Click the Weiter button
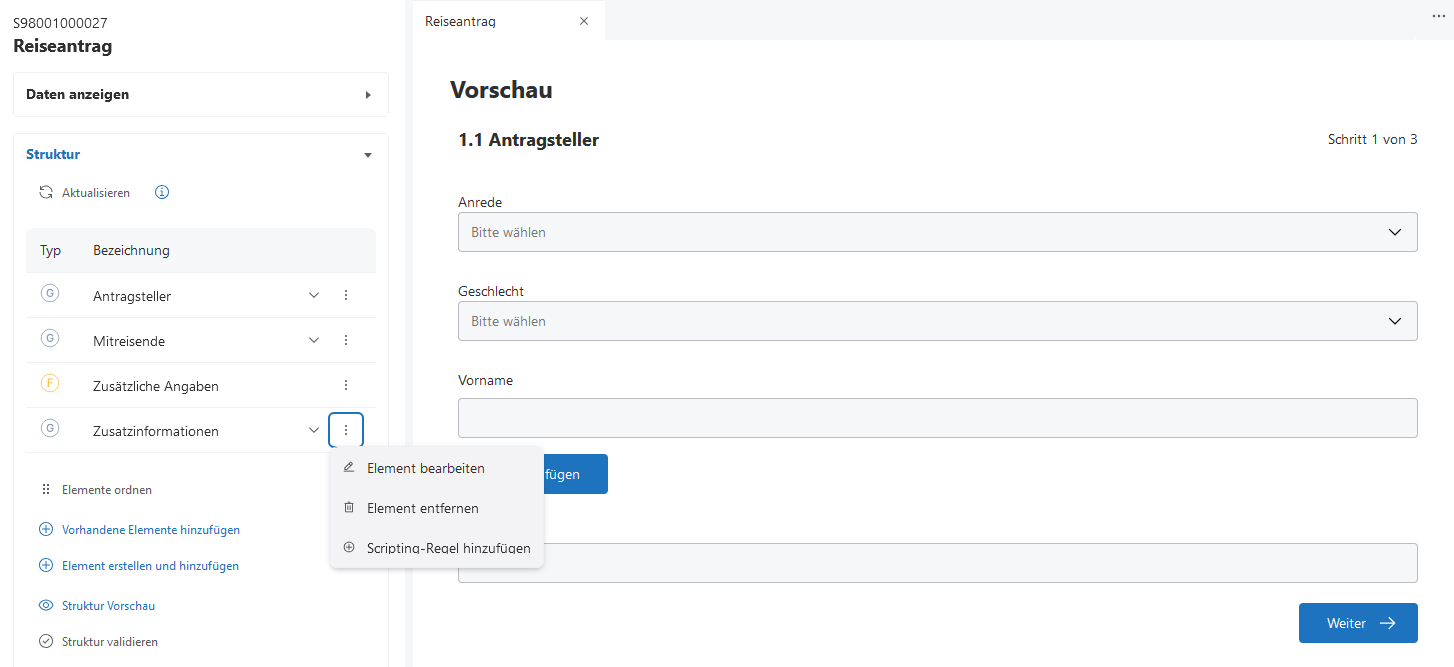Image resolution: width=1454 pixels, height=667 pixels. 1357,623
